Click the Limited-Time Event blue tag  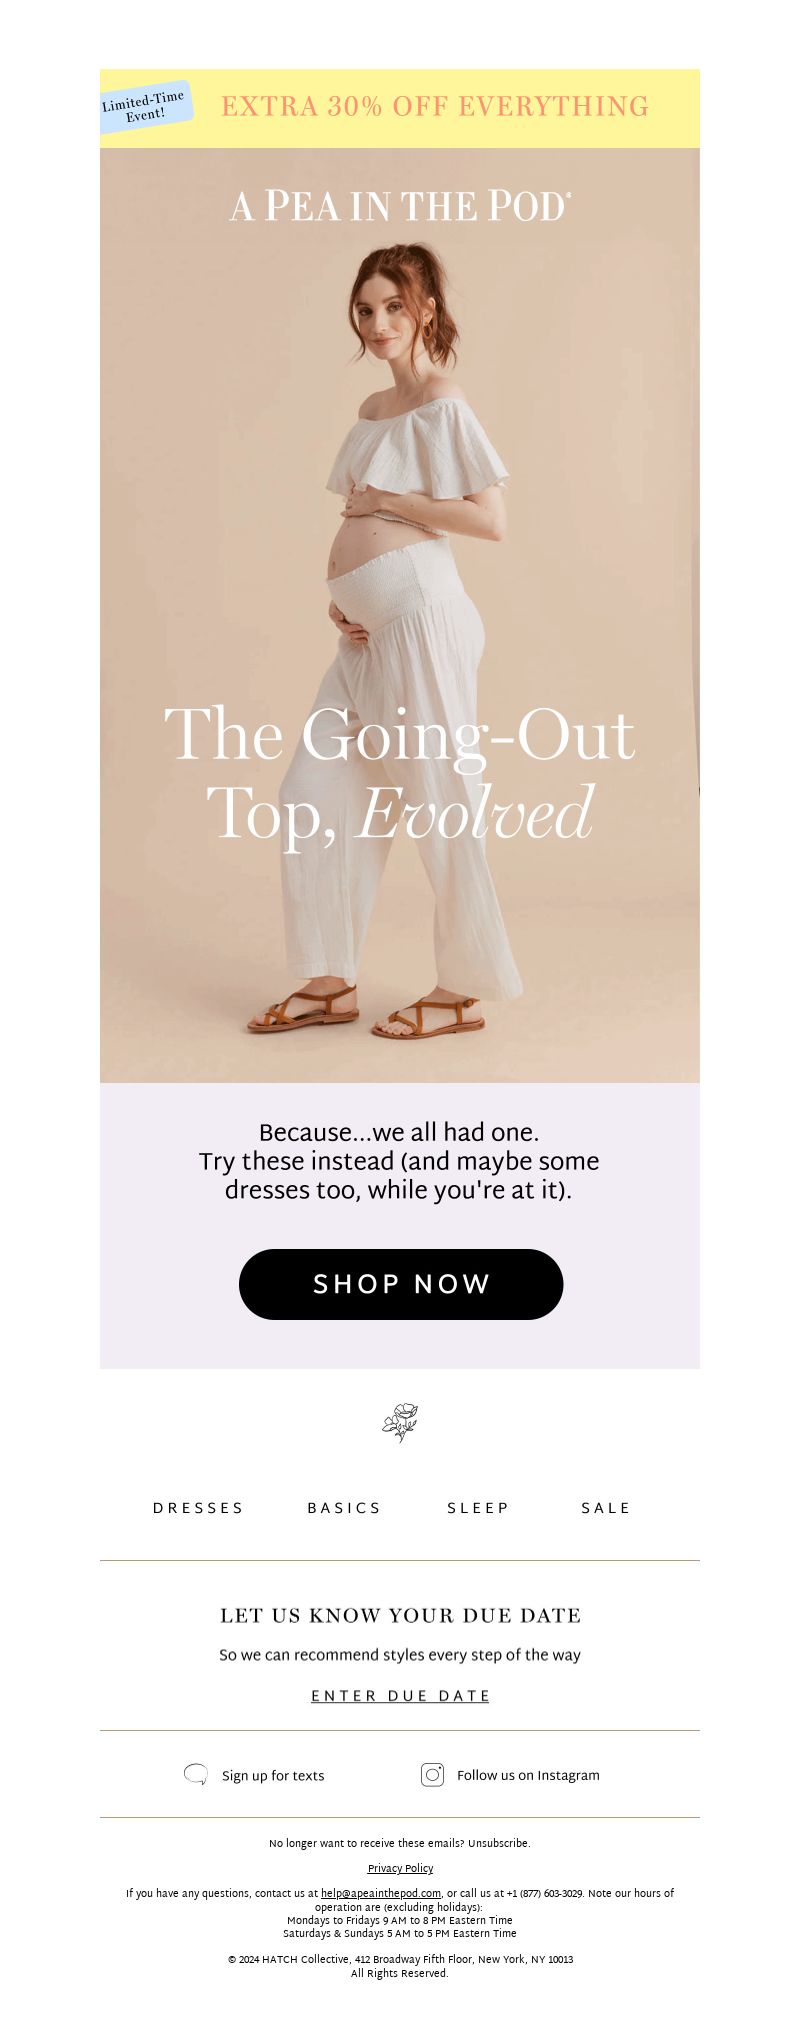pyautogui.click(x=145, y=107)
